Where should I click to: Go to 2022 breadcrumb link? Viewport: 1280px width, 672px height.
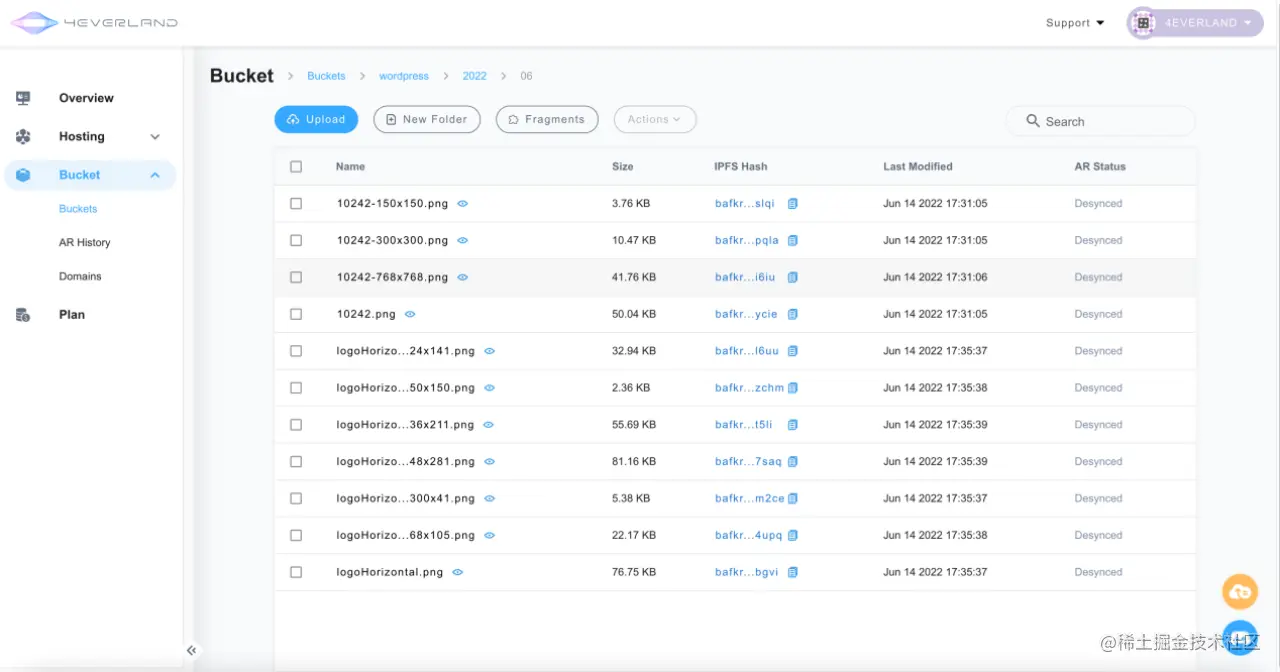click(x=474, y=76)
